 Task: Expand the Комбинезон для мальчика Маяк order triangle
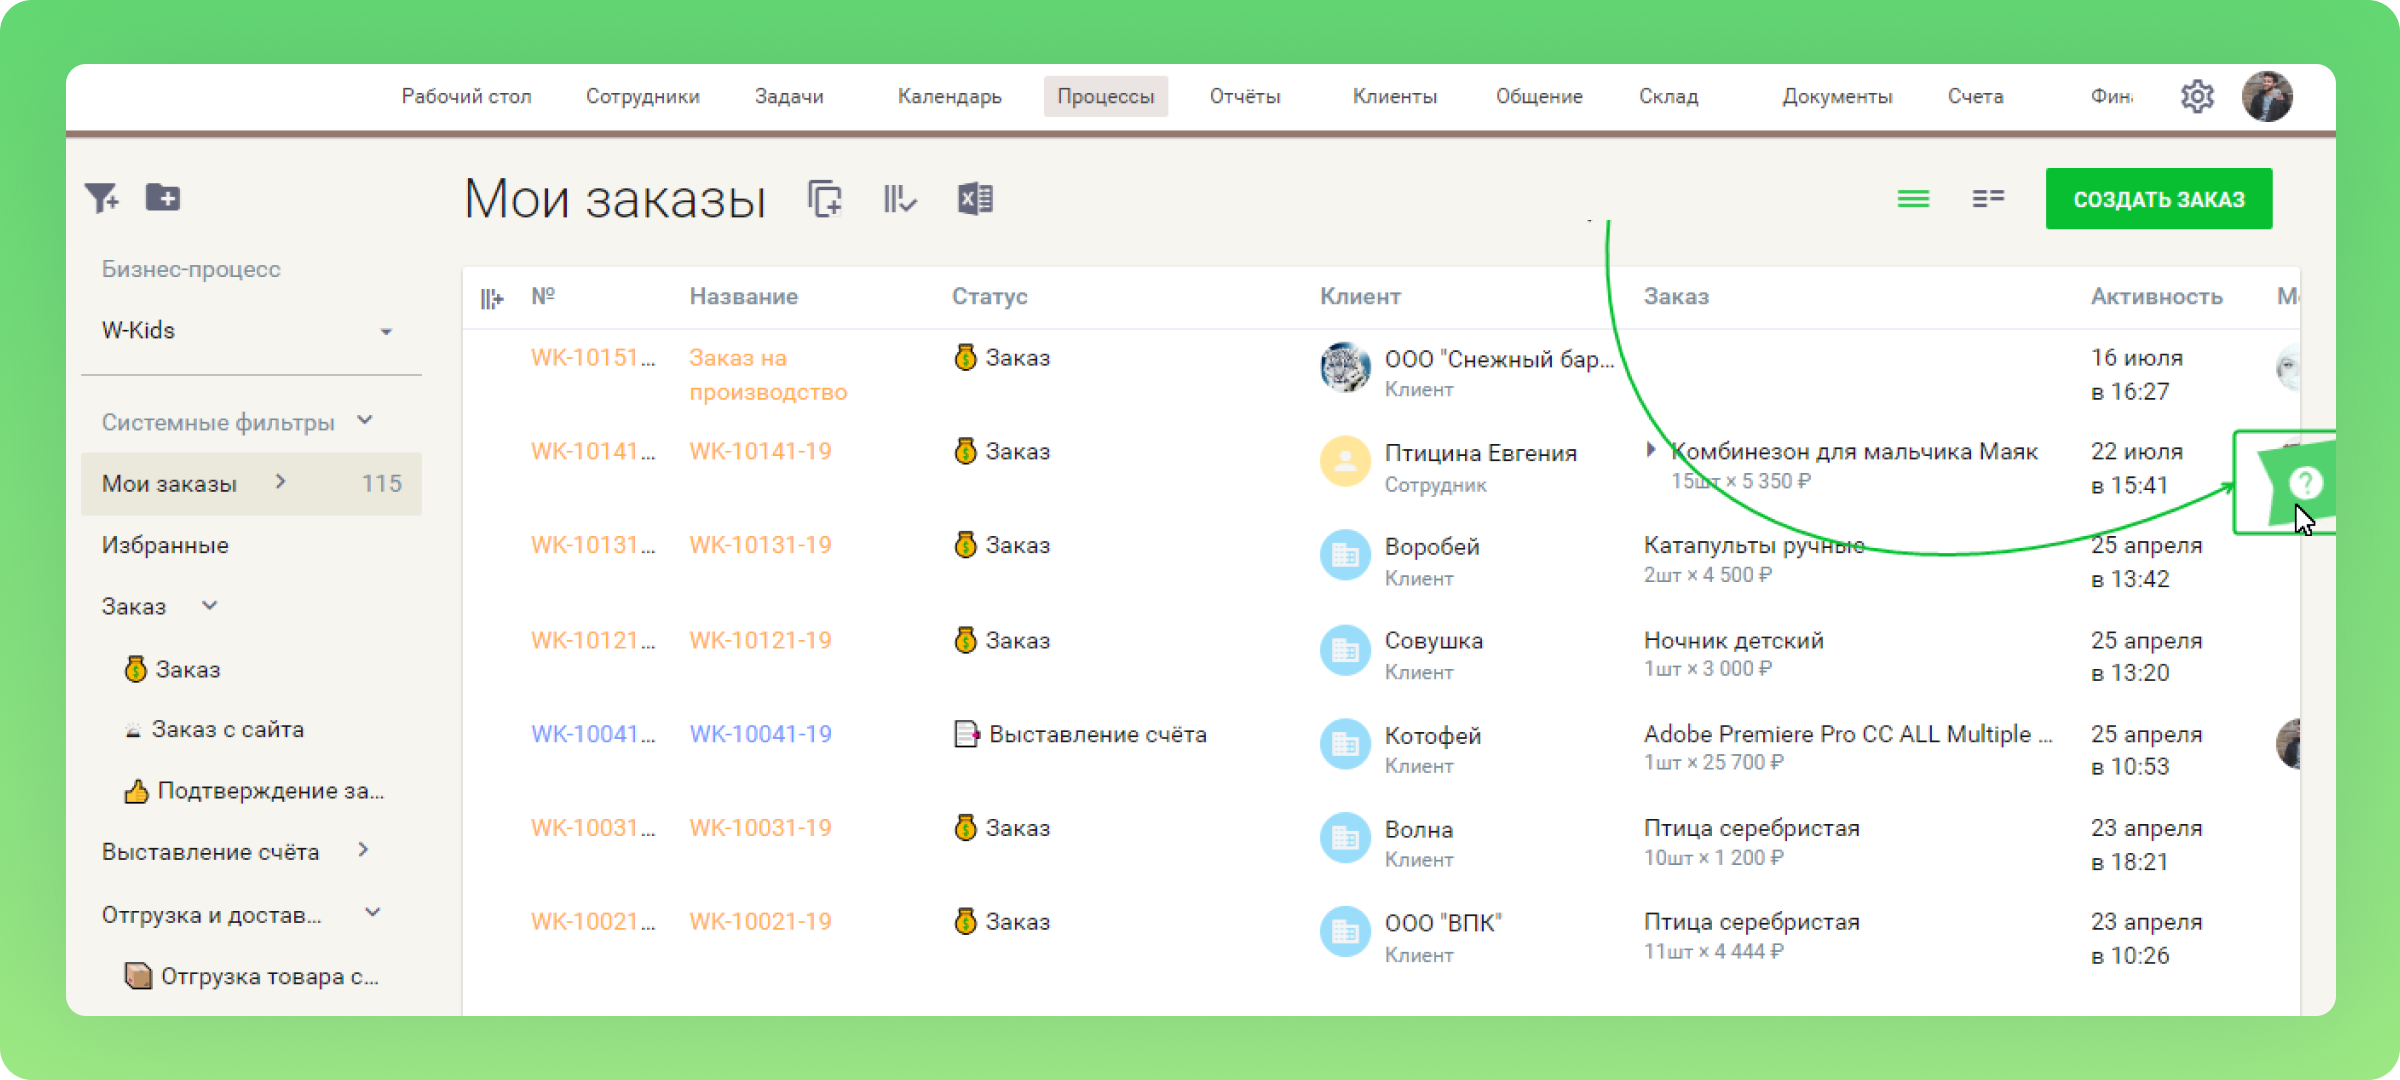point(1651,450)
